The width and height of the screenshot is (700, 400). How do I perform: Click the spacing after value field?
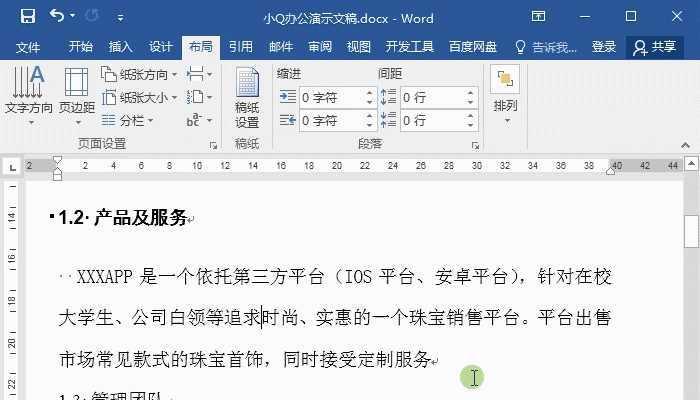(433, 121)
